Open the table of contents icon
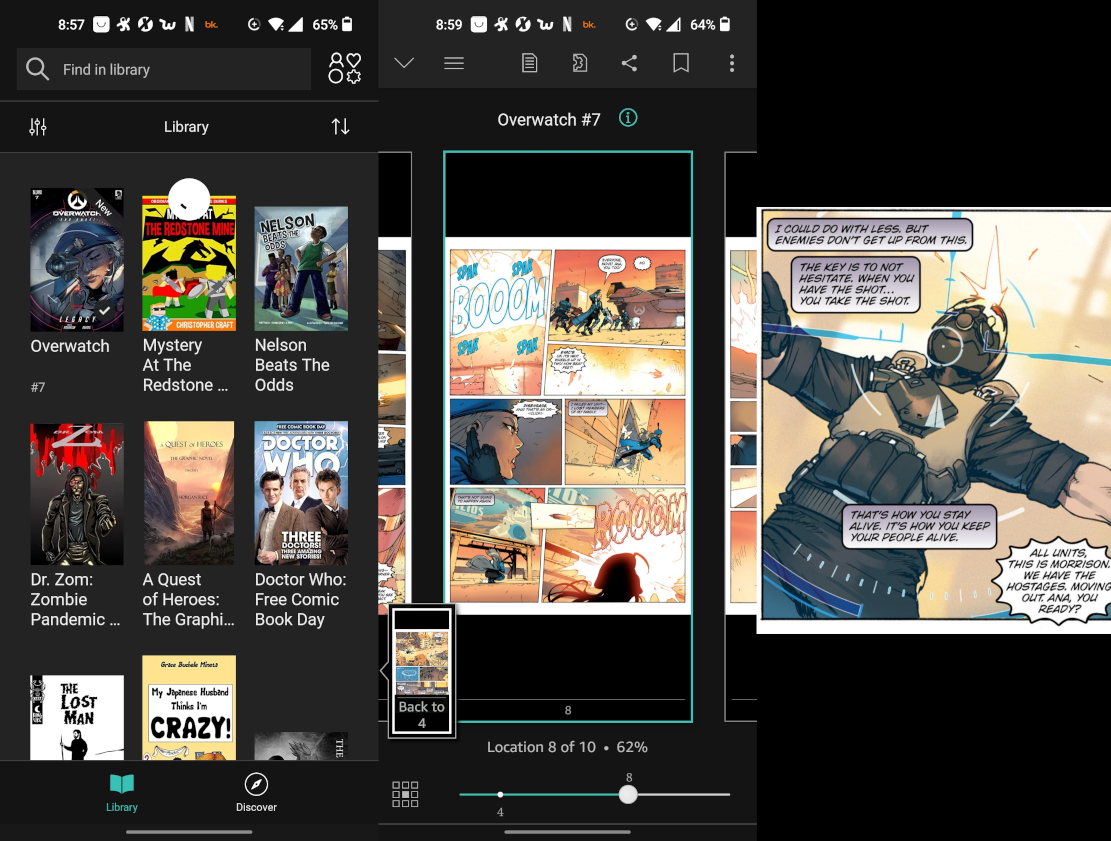This screenshot has width=1111, height=841. pyautogui.click(x=454, y=62)
